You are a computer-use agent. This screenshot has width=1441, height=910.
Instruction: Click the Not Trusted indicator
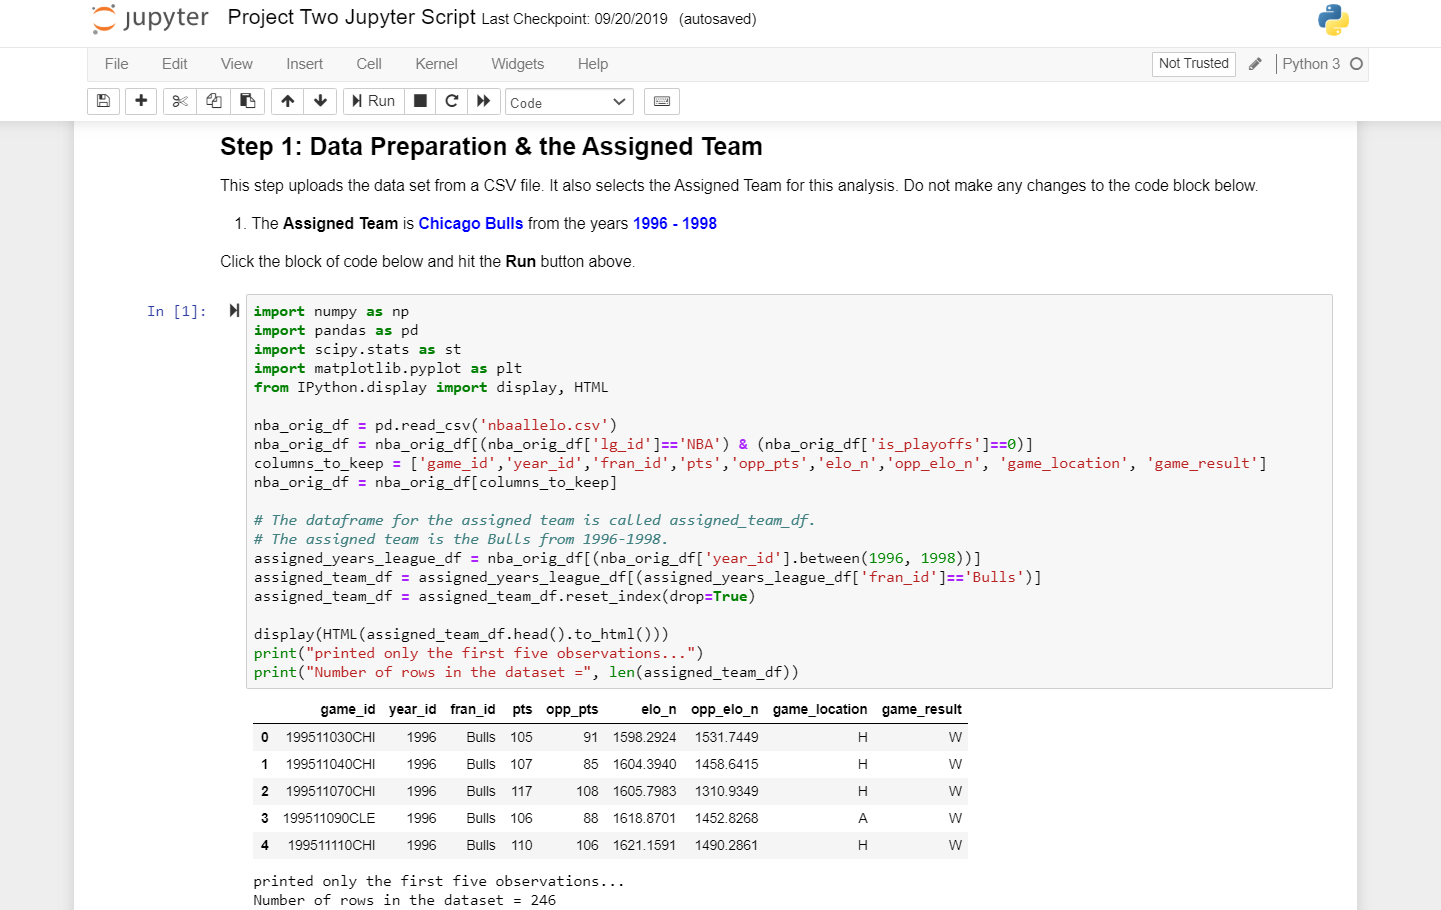(x=1193, y=63)
